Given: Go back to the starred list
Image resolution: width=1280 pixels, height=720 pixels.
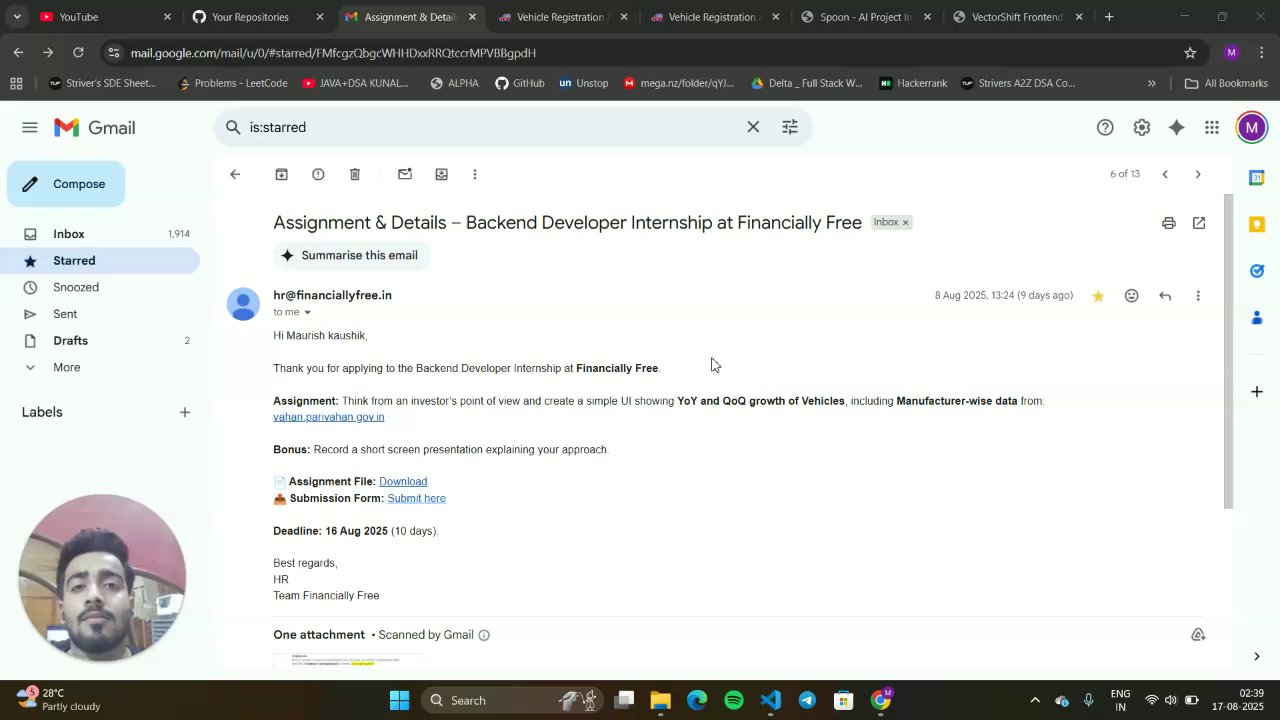Looking at the screenshot, I should coord(235,174).
